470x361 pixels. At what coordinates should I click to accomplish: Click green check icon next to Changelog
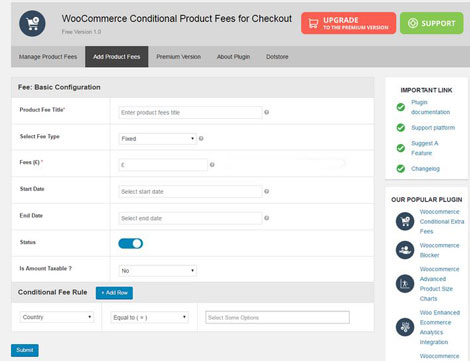click(x=401, y=169)
